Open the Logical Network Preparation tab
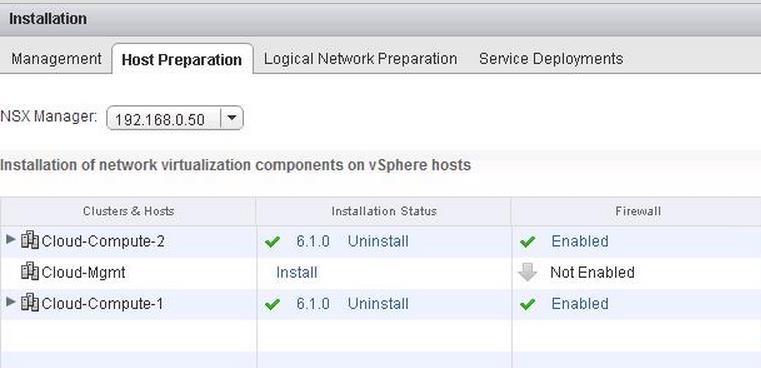The height and width of the screenshot is (368, 761). coord(360,59)
